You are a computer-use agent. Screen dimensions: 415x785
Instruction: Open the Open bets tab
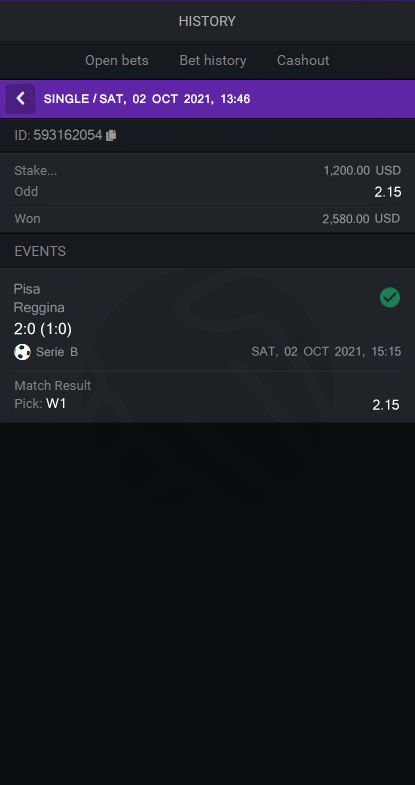(117, 61)
